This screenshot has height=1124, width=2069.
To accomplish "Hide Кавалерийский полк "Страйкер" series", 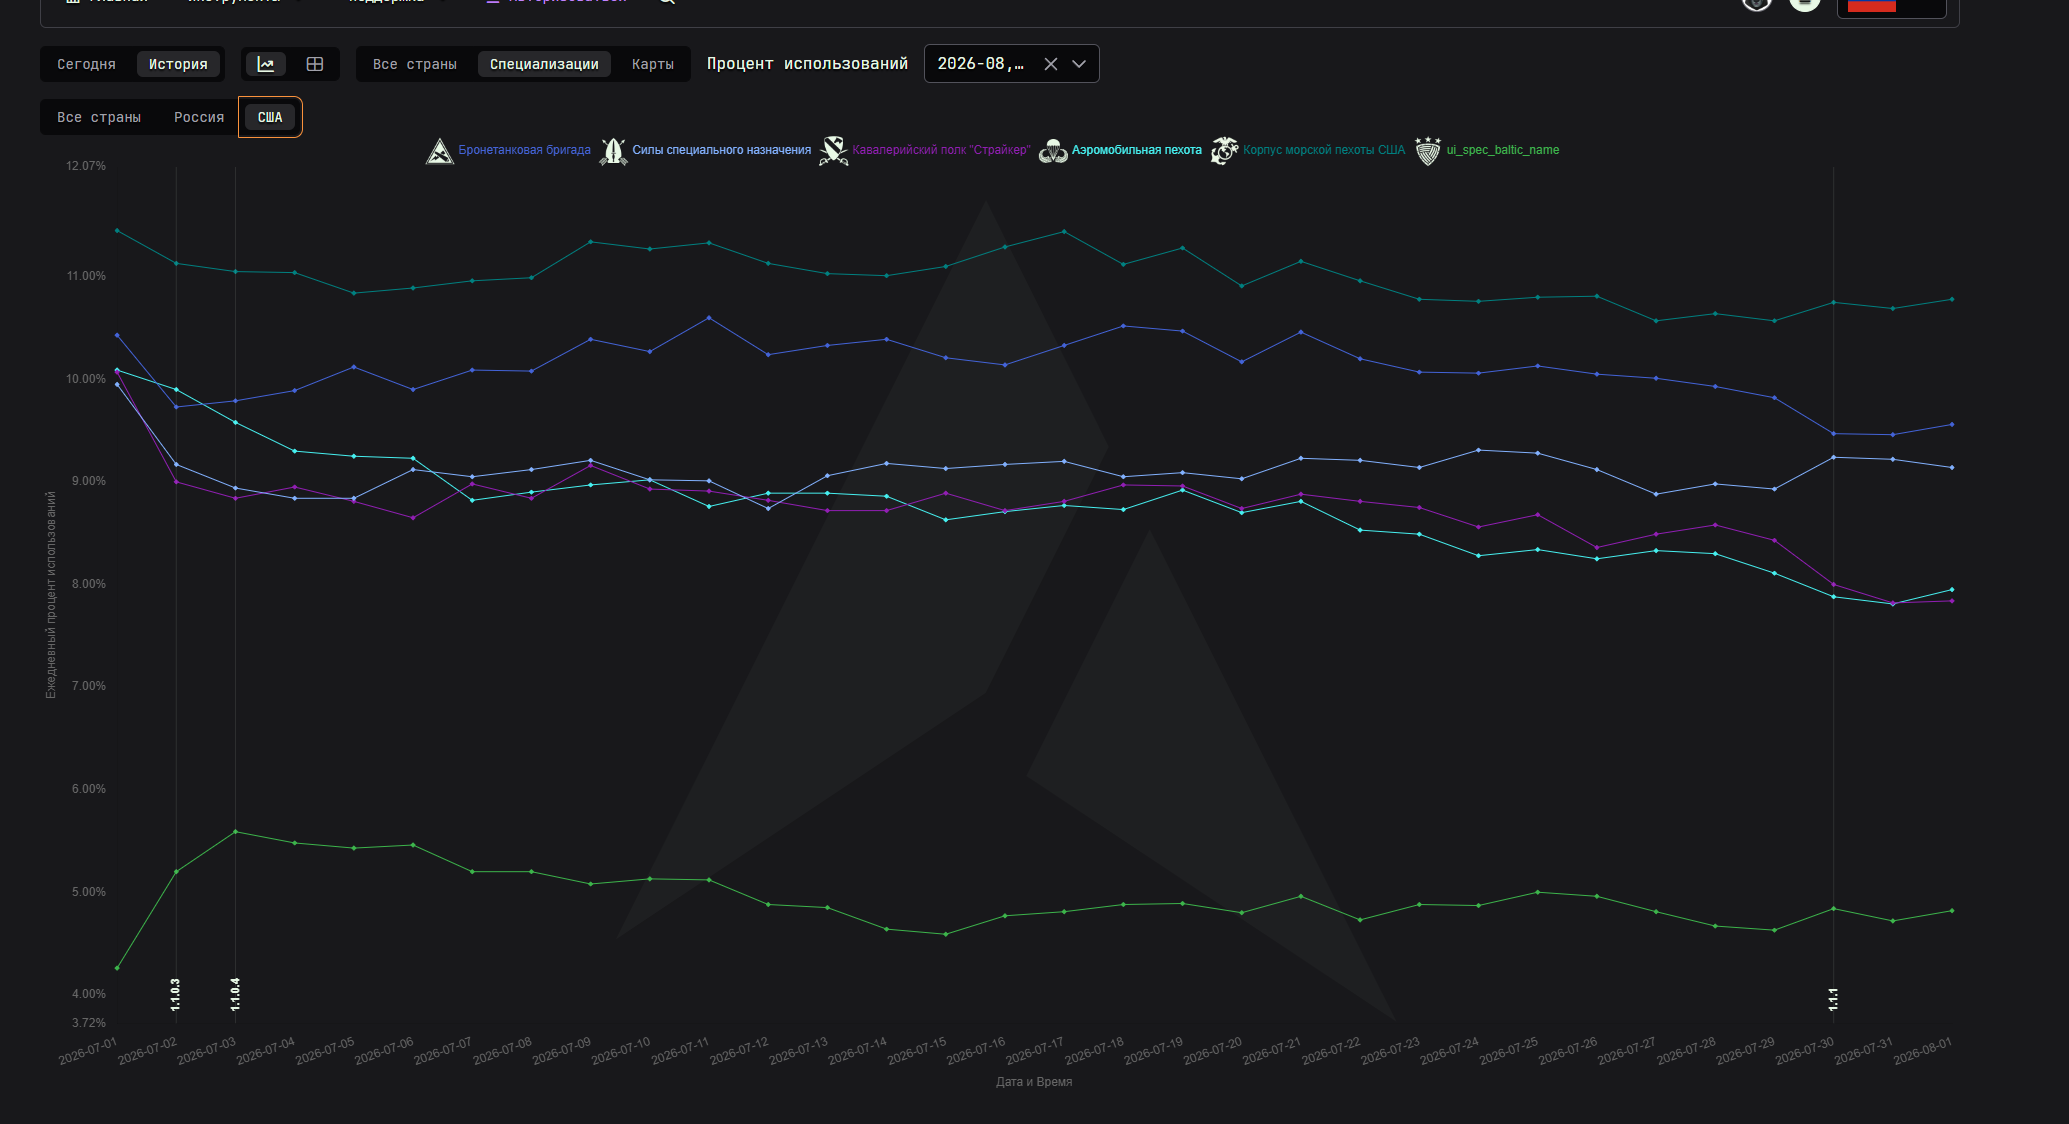I will point(941,150).
